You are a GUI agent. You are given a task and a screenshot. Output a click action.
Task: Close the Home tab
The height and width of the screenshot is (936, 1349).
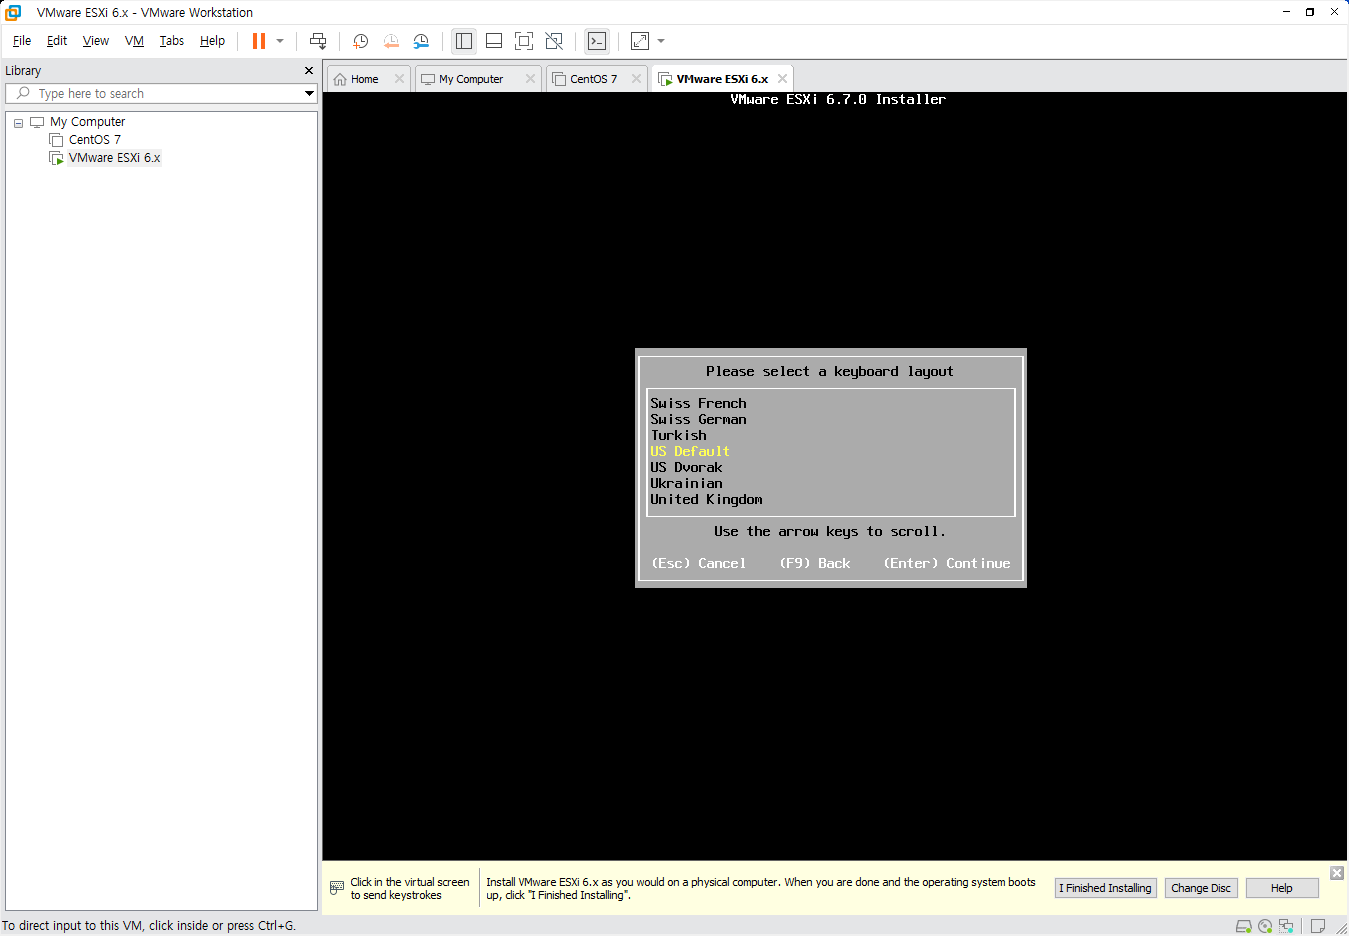[400, 79]
